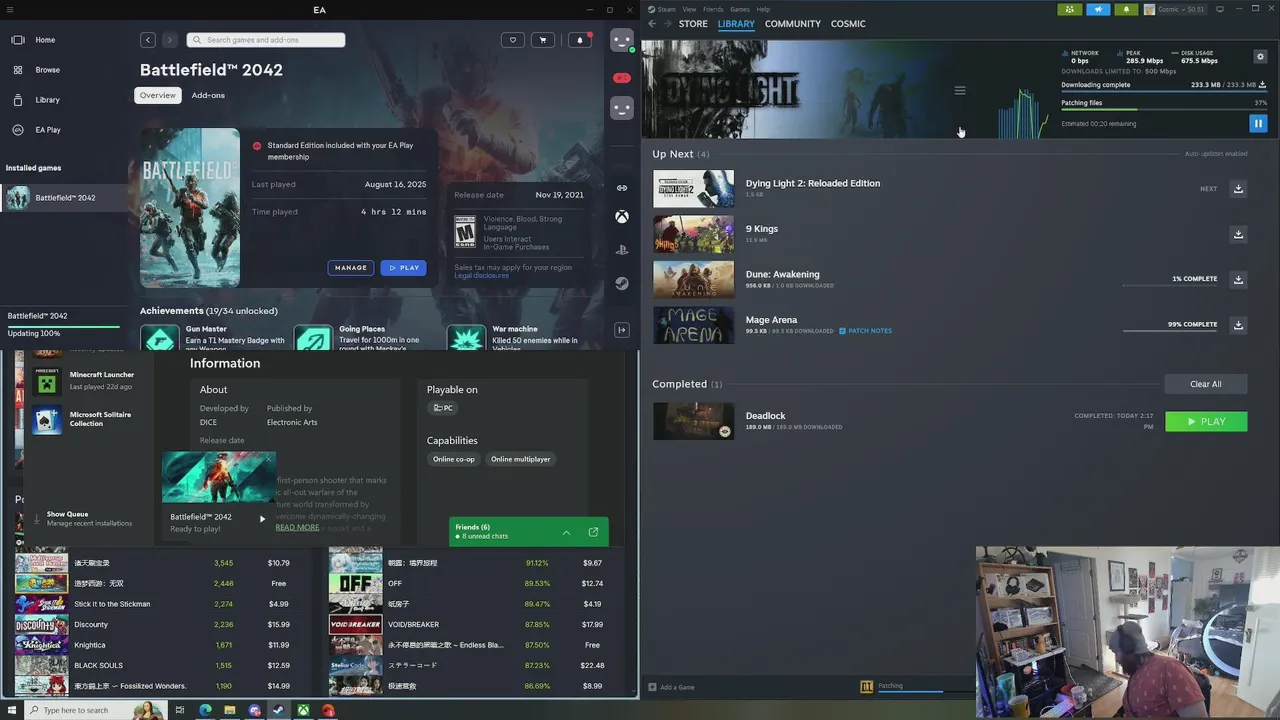Viewport: 1280px width, 720px height.
Task: Click the PlayStation icon in EA friends panel
Action: coord(622,250)
